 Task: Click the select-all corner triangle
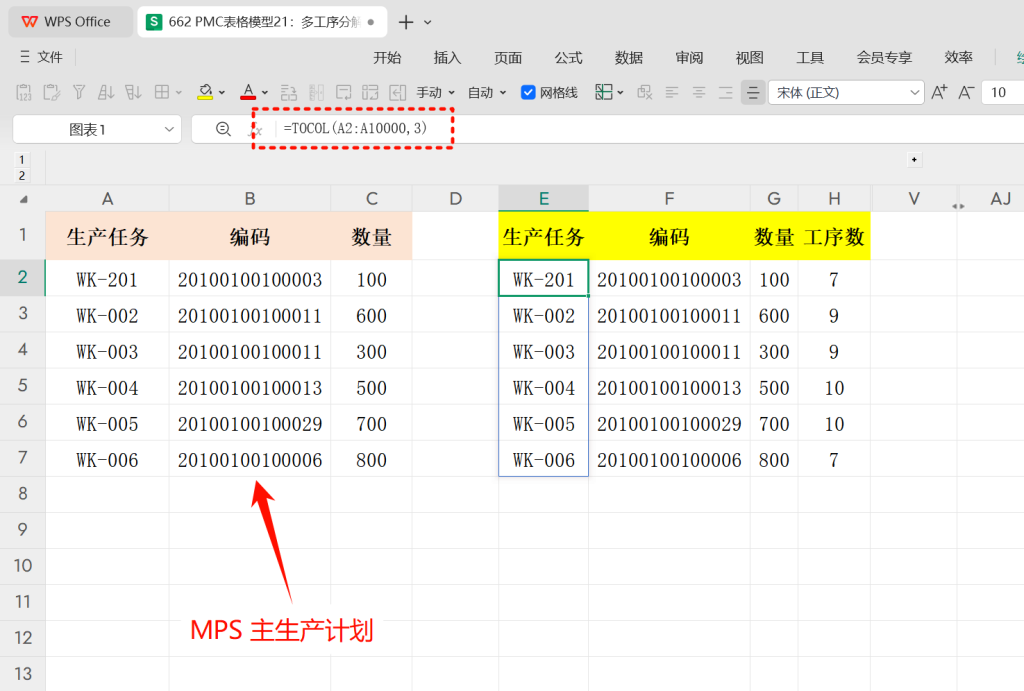24,199
